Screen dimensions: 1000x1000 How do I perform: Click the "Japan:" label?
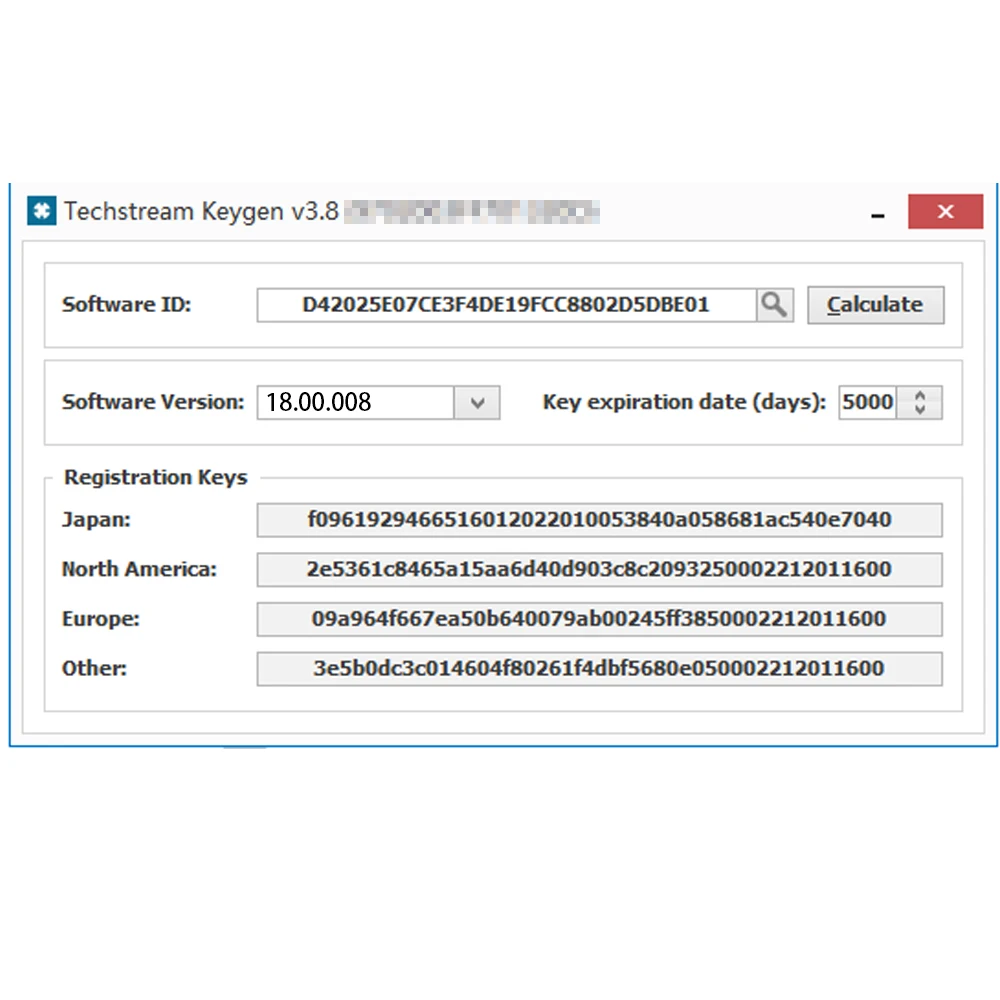[96, 520]
